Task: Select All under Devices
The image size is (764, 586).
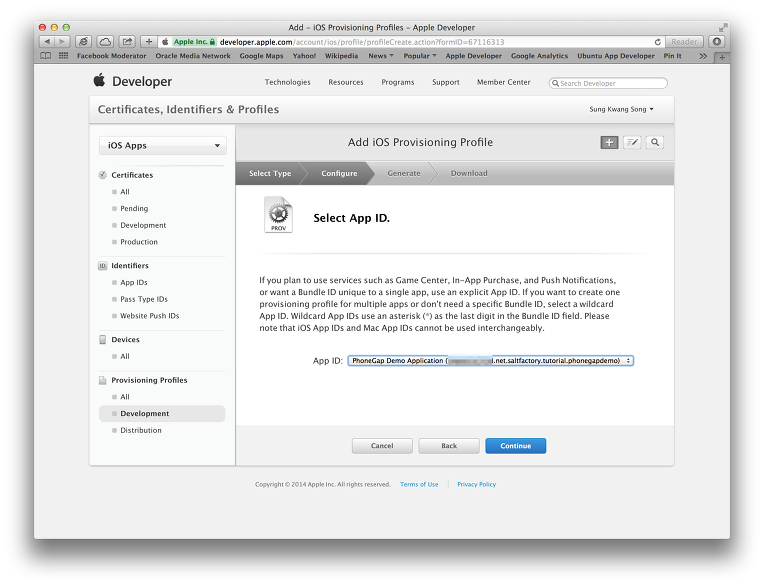Action: 125,356
